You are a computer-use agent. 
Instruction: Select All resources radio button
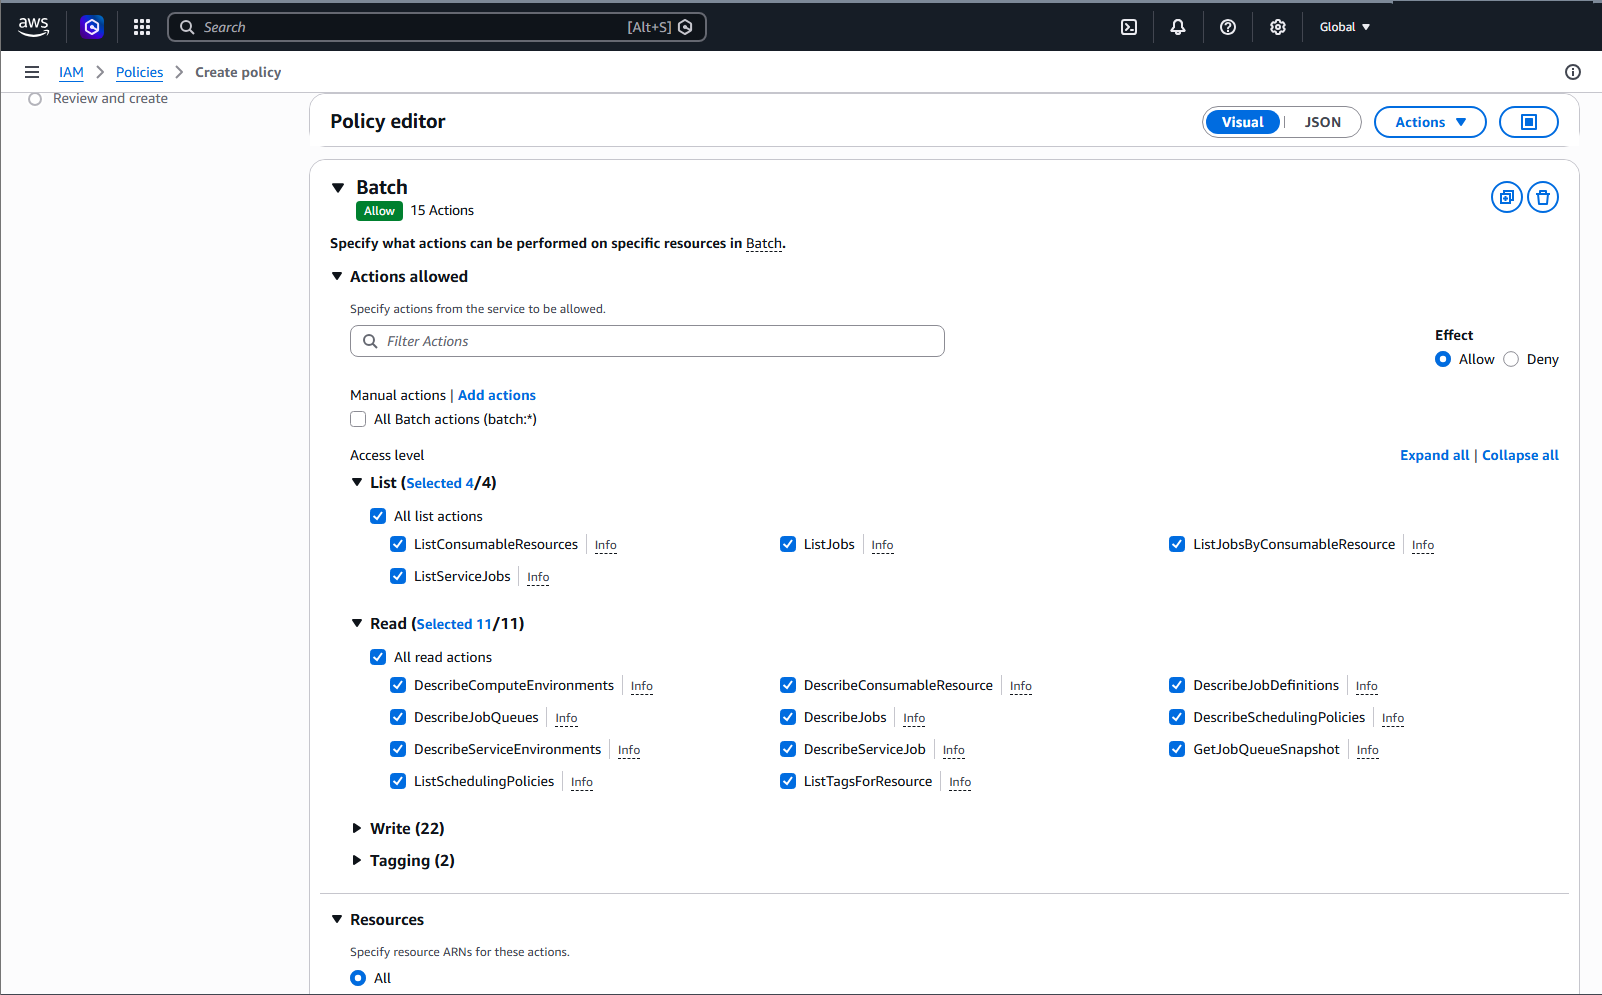coord(358,978)
